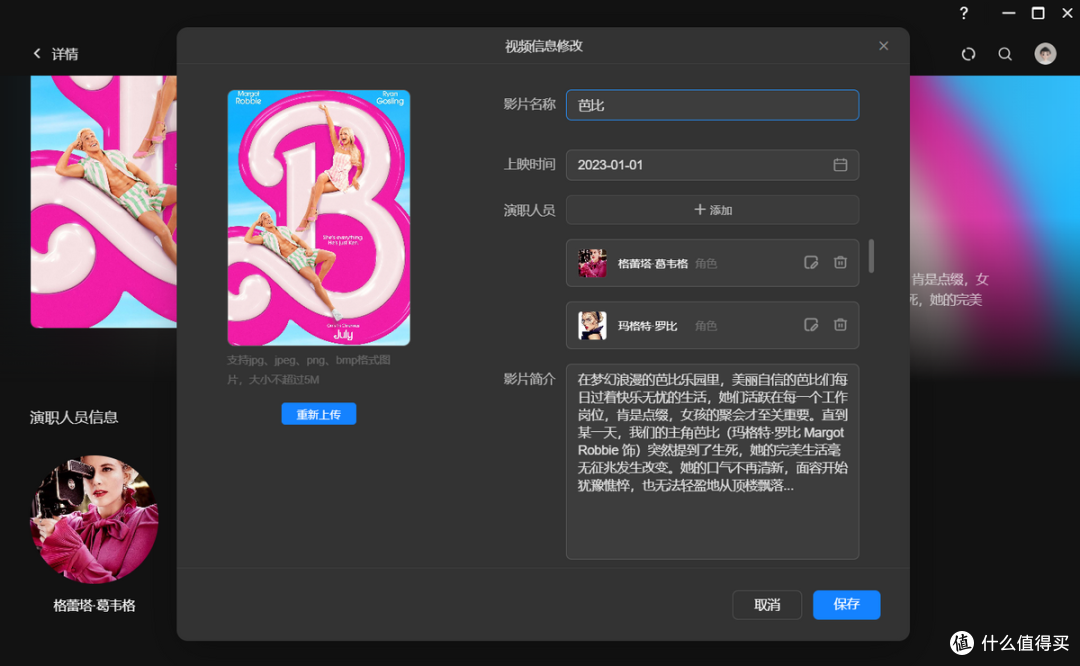Click the 格蕾塔·葛韦格 name under 演职人员信息
The height and width of the screenshot is (666, 1080).
coord(94,605)
